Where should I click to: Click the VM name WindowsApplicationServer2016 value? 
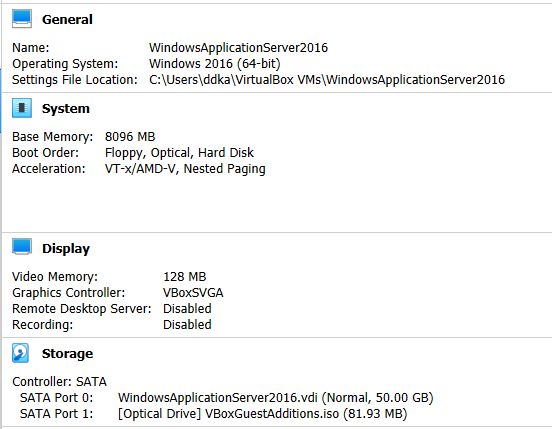click(x=238, y=48)
